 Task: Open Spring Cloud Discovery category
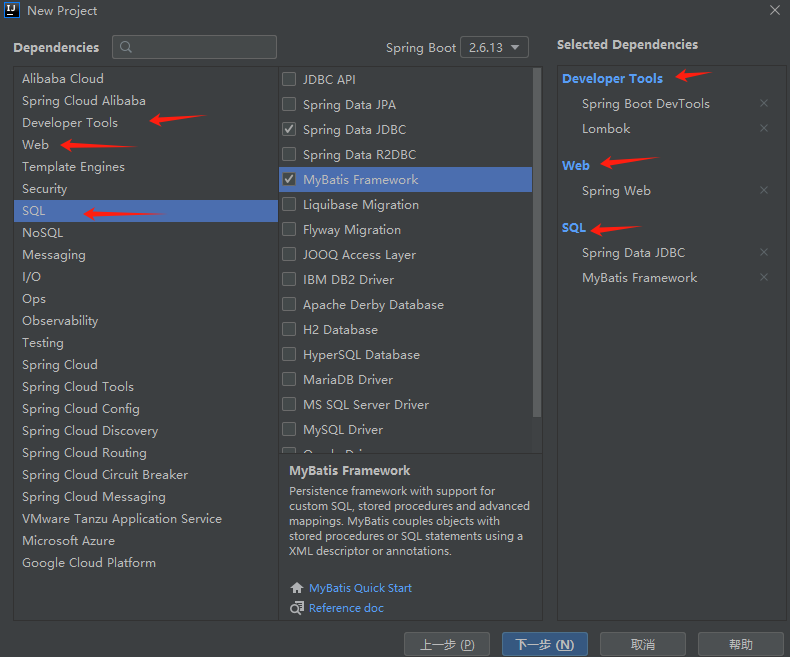click(146, 431)
